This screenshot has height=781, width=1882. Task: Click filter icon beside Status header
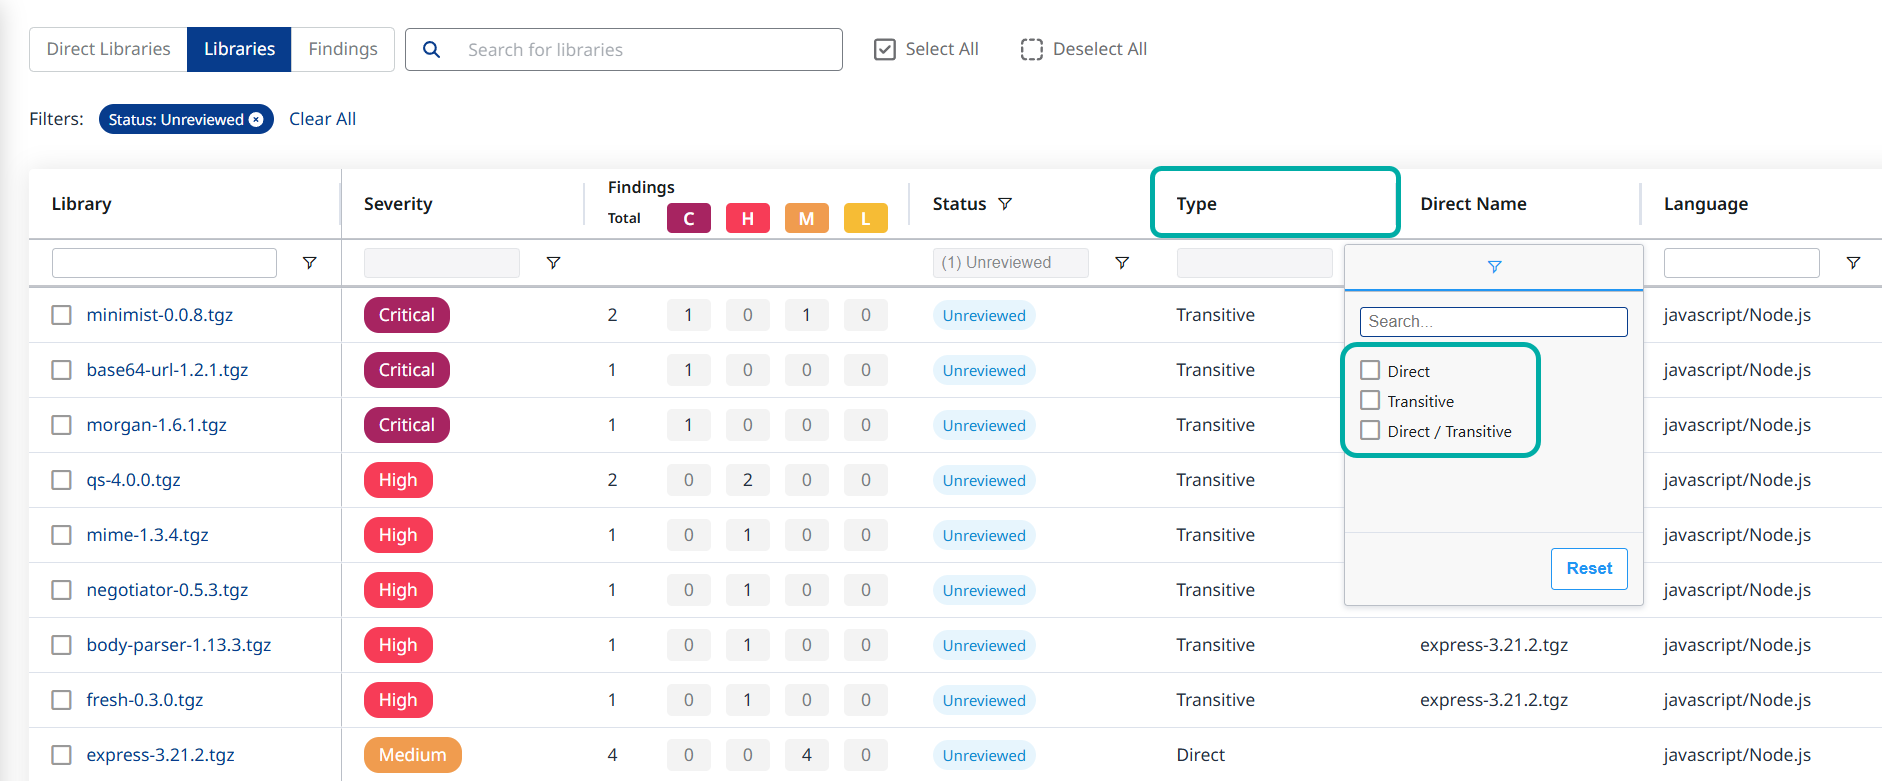[x=1005, y=204]
